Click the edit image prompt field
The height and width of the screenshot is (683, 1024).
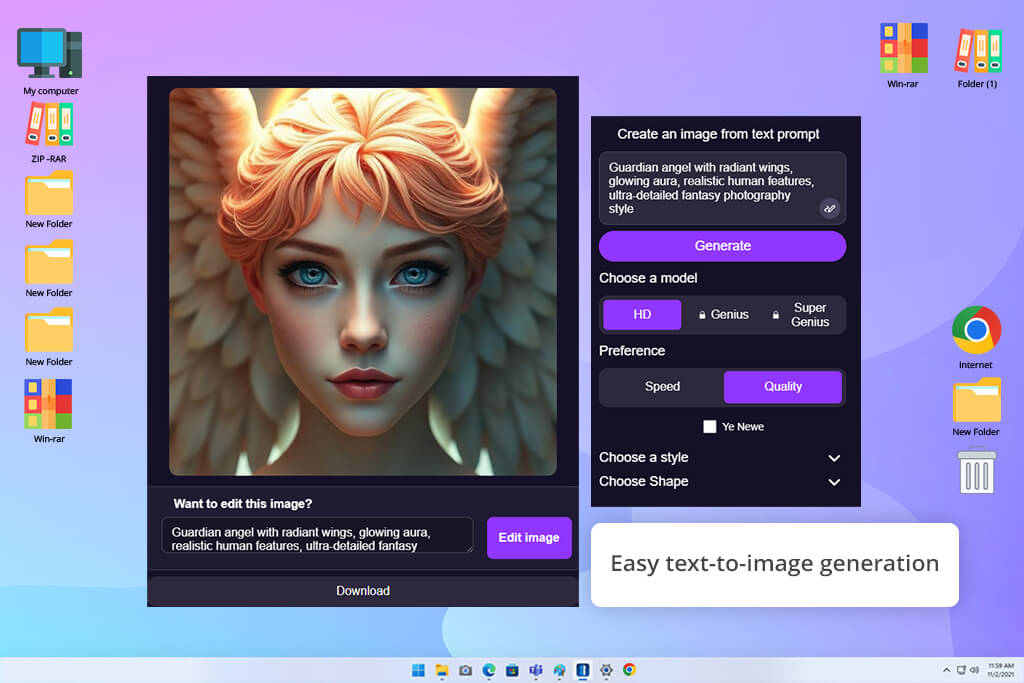(317, 535)
